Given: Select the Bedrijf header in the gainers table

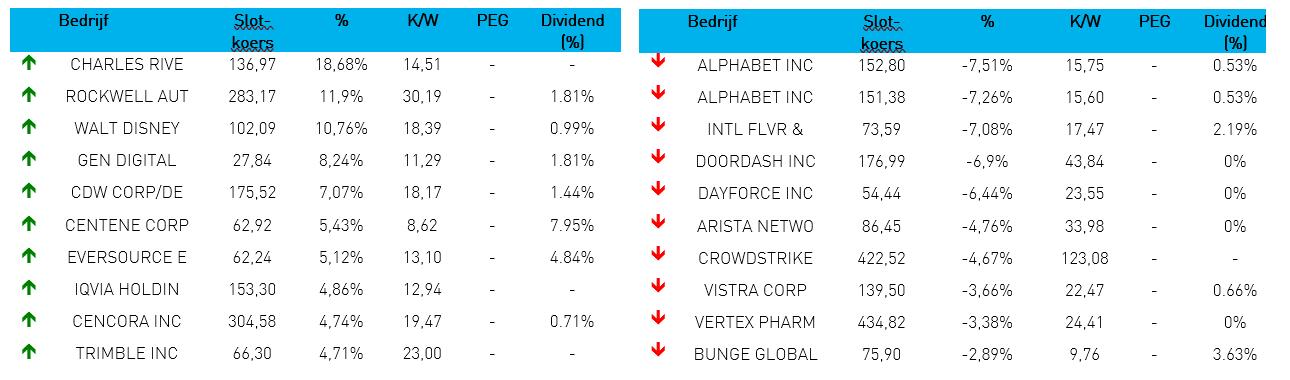Looking at the screenshot, I should (x=83, y=20).
